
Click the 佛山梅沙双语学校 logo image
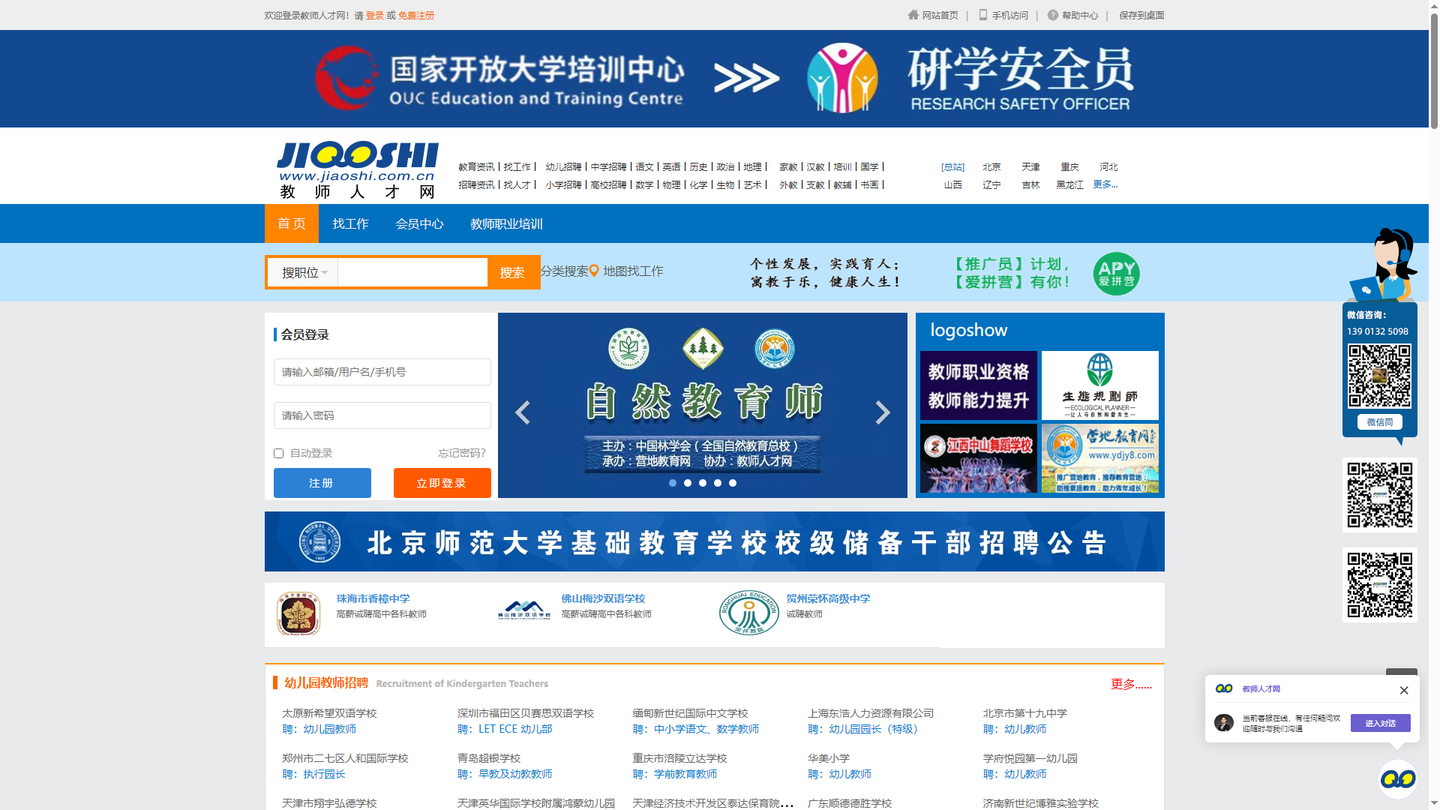click(524, 610)
